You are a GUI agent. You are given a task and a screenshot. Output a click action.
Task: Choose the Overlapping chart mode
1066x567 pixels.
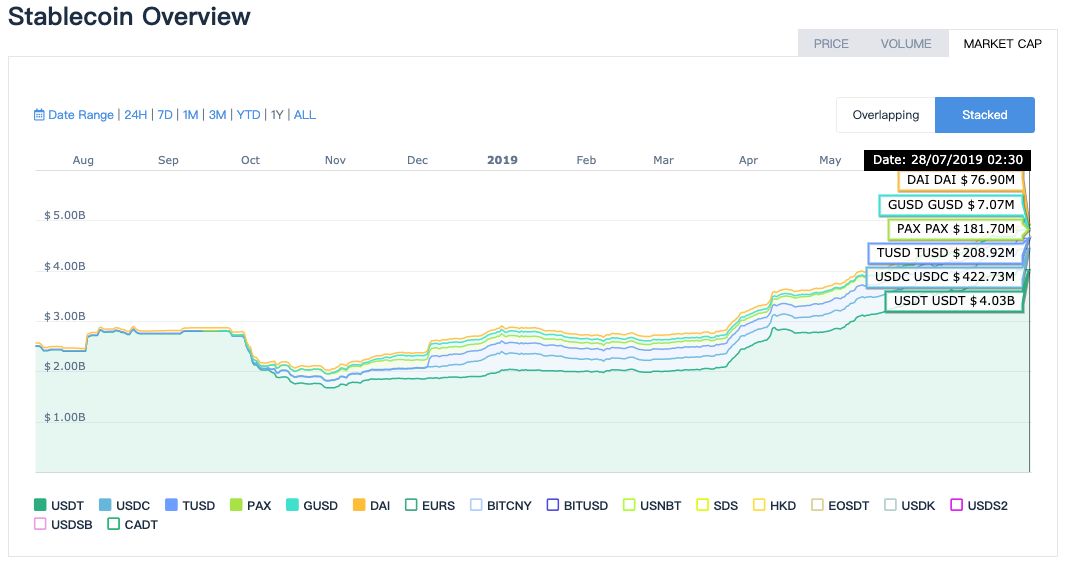click(886, 115)
